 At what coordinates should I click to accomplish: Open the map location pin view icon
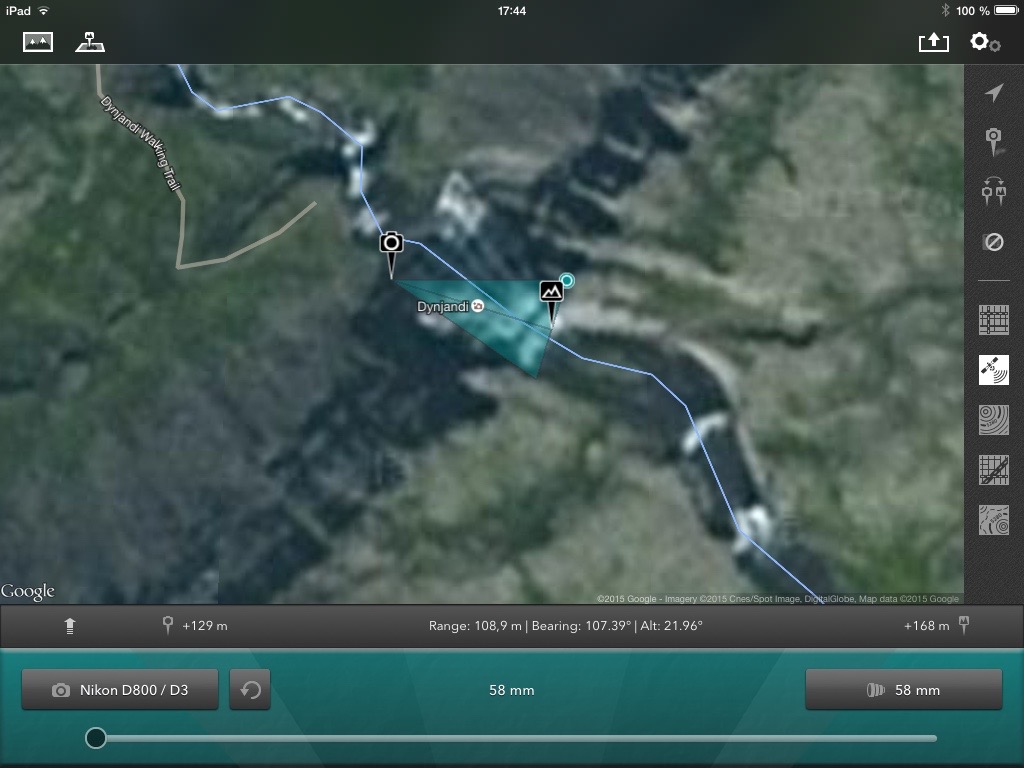(x=90, y=42)
